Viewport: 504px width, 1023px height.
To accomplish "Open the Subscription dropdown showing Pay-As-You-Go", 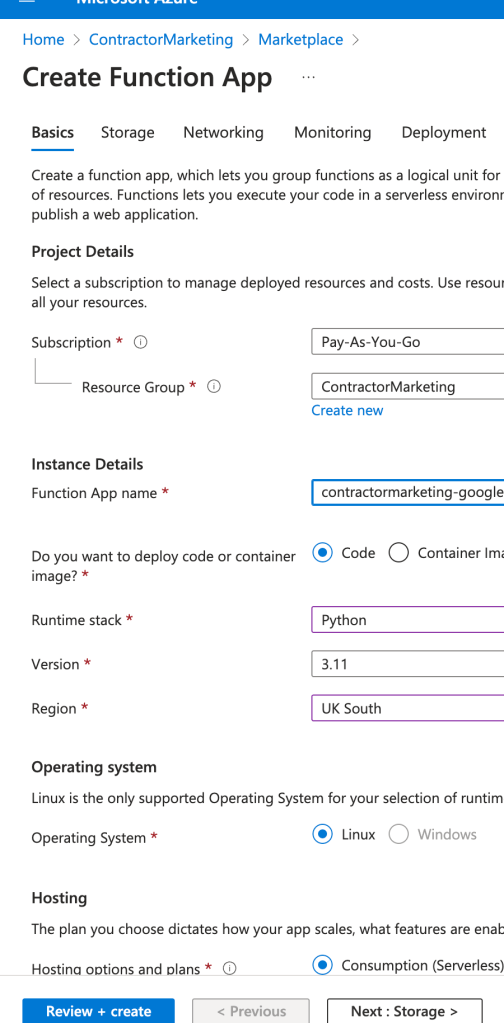I will pos(408,342).
